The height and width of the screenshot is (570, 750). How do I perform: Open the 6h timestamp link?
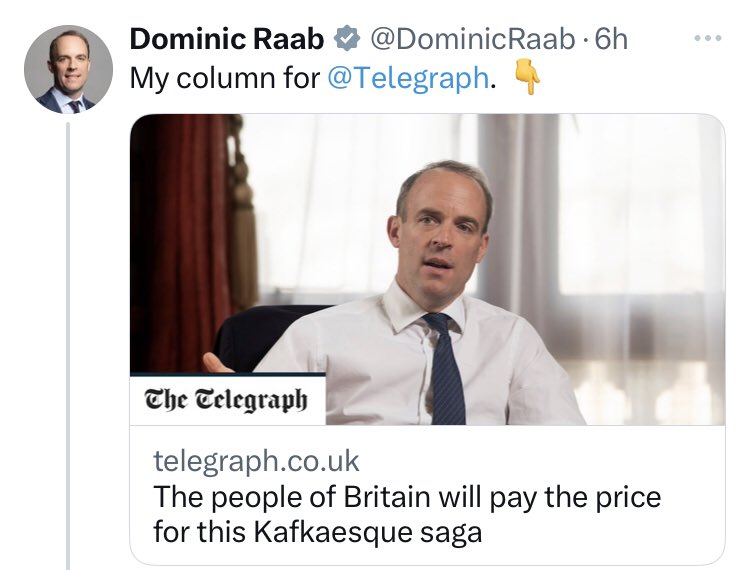click(x=611, y=40)
